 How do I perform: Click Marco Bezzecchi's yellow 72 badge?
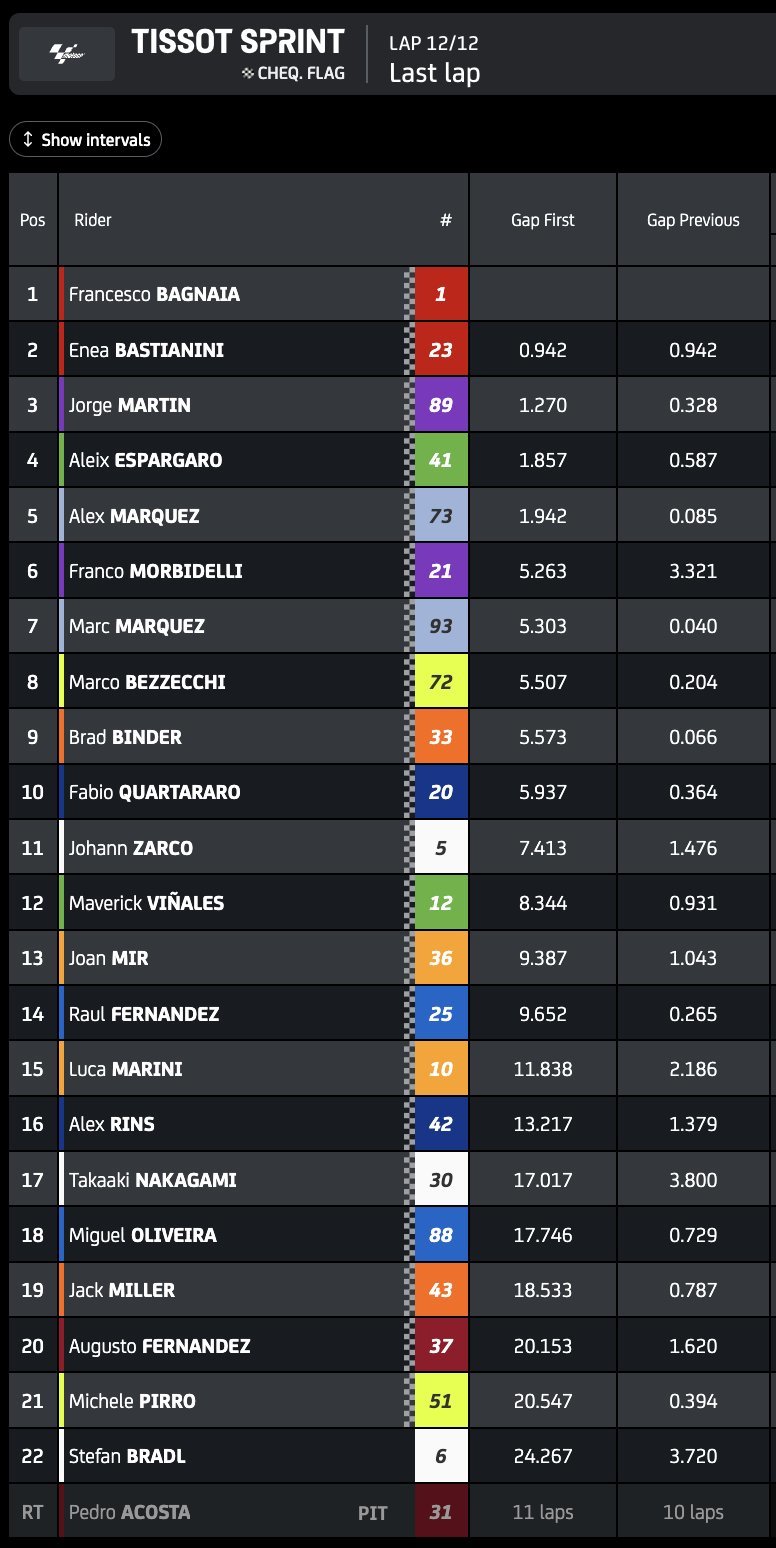[441, 682]
